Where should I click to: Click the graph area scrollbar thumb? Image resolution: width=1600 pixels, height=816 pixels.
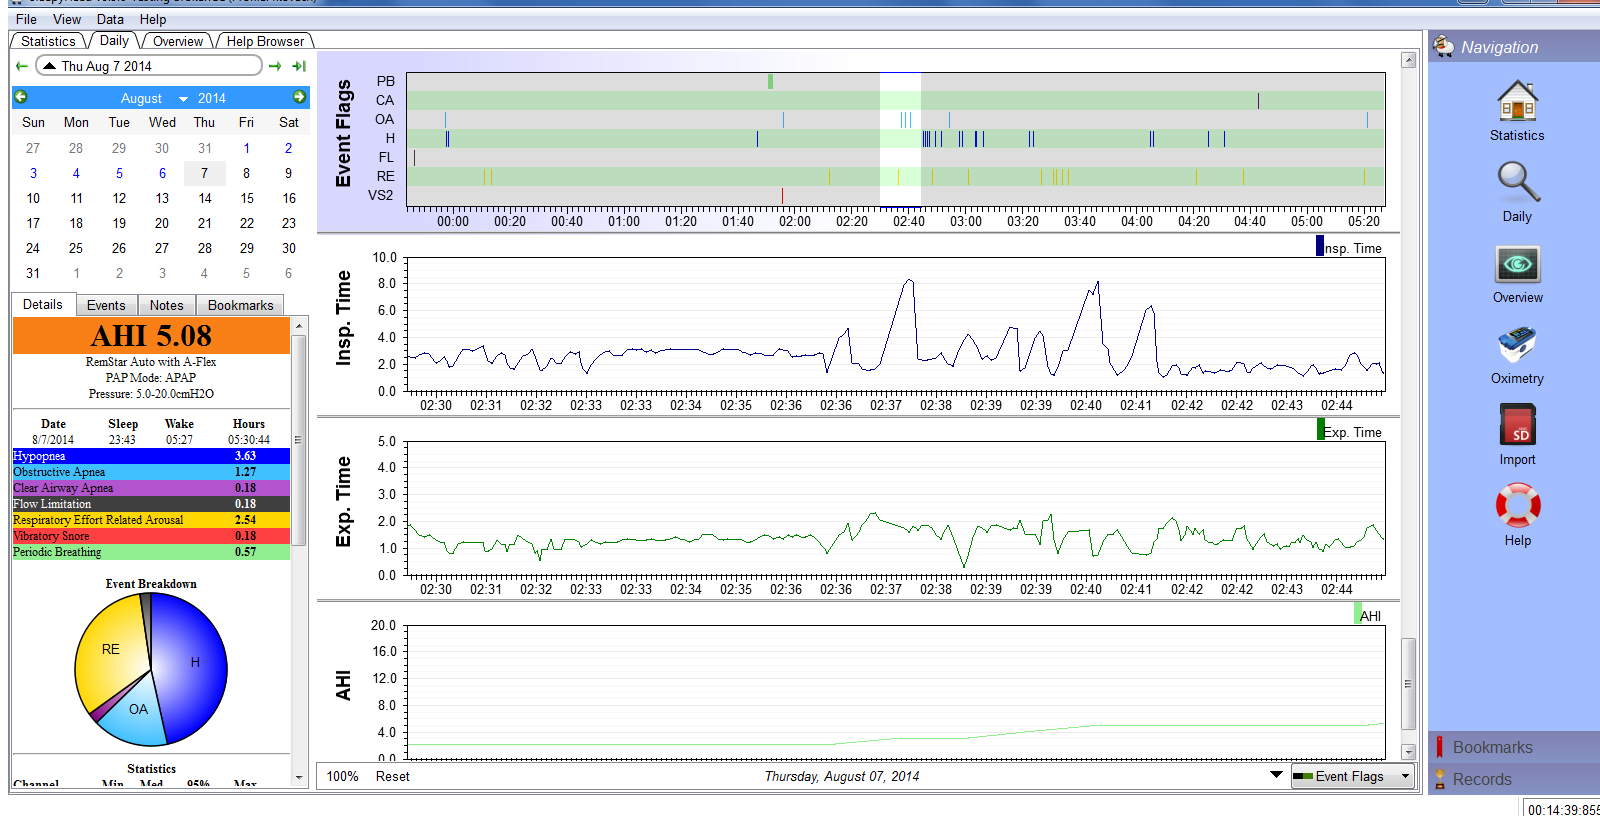[x=1408, y=684]
